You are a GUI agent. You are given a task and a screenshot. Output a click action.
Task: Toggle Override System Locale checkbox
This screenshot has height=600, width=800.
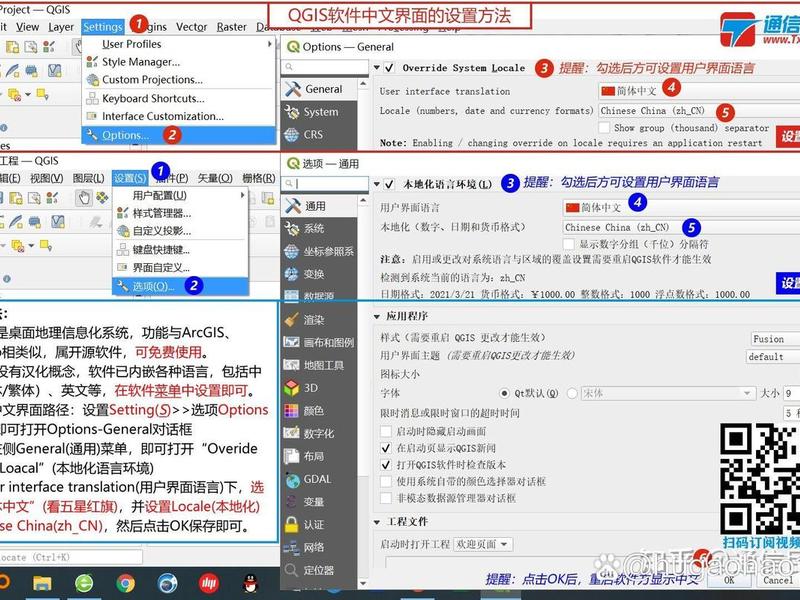pyautogui.click(x=389, y=68)
